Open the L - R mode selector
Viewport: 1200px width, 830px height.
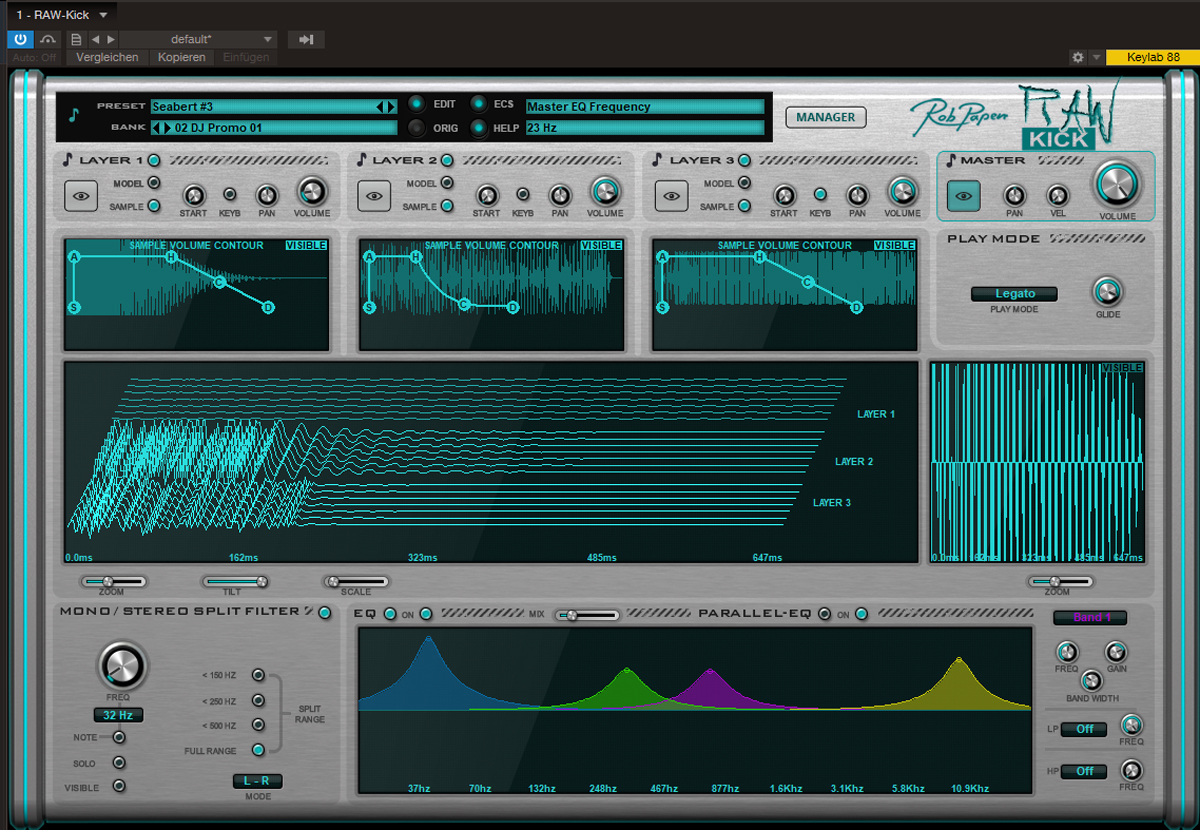point(259,780)
